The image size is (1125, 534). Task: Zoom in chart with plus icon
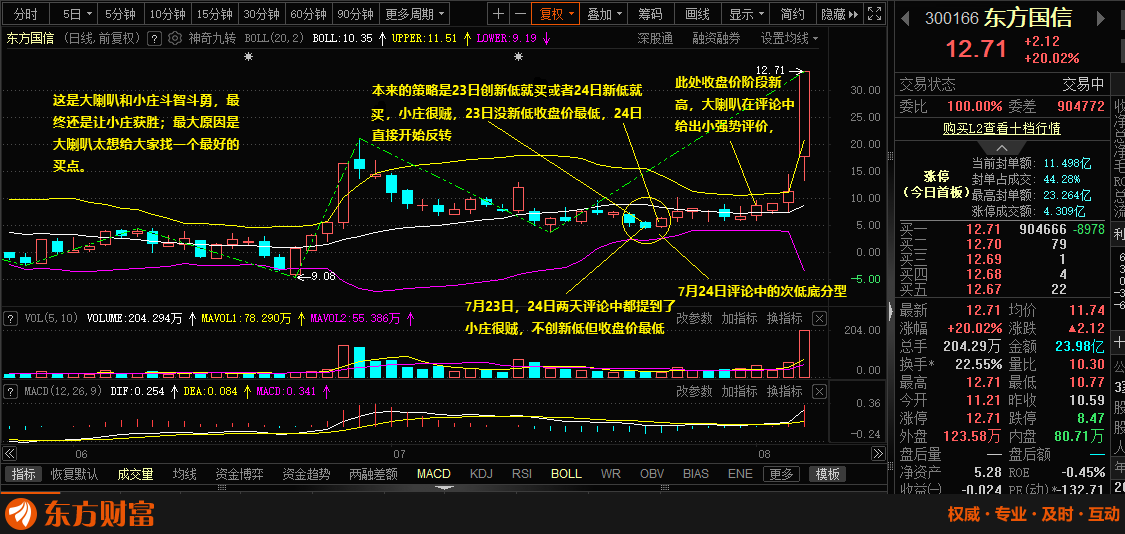coord(499,13)
